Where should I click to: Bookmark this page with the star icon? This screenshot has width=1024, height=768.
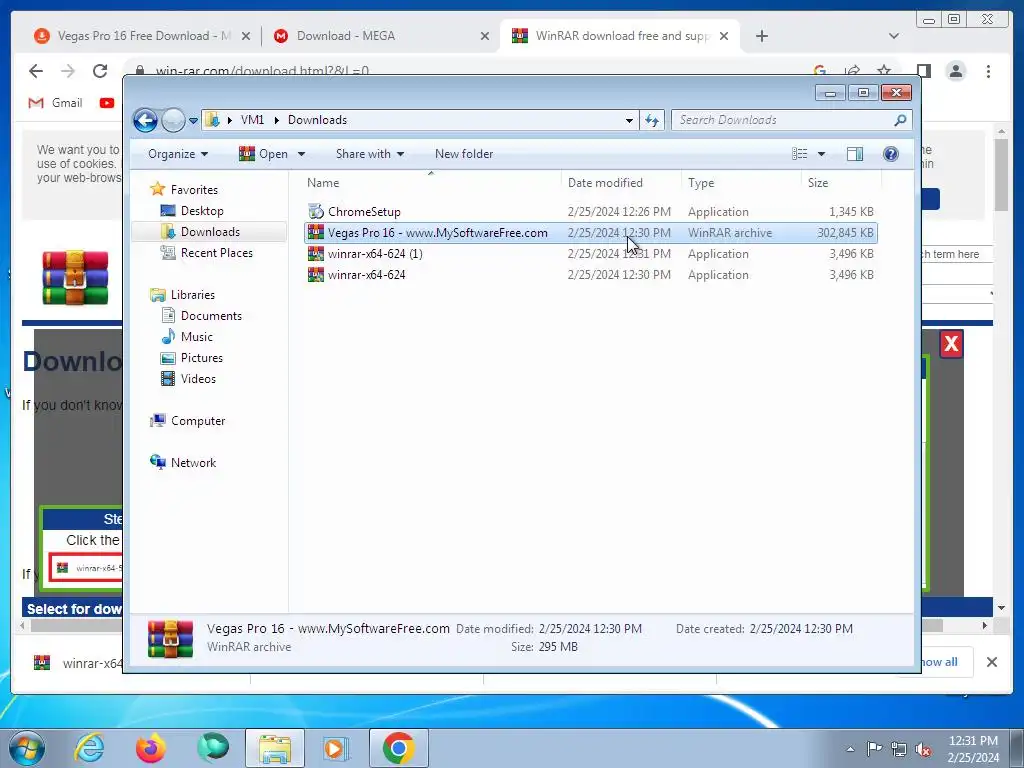[884, 71]
